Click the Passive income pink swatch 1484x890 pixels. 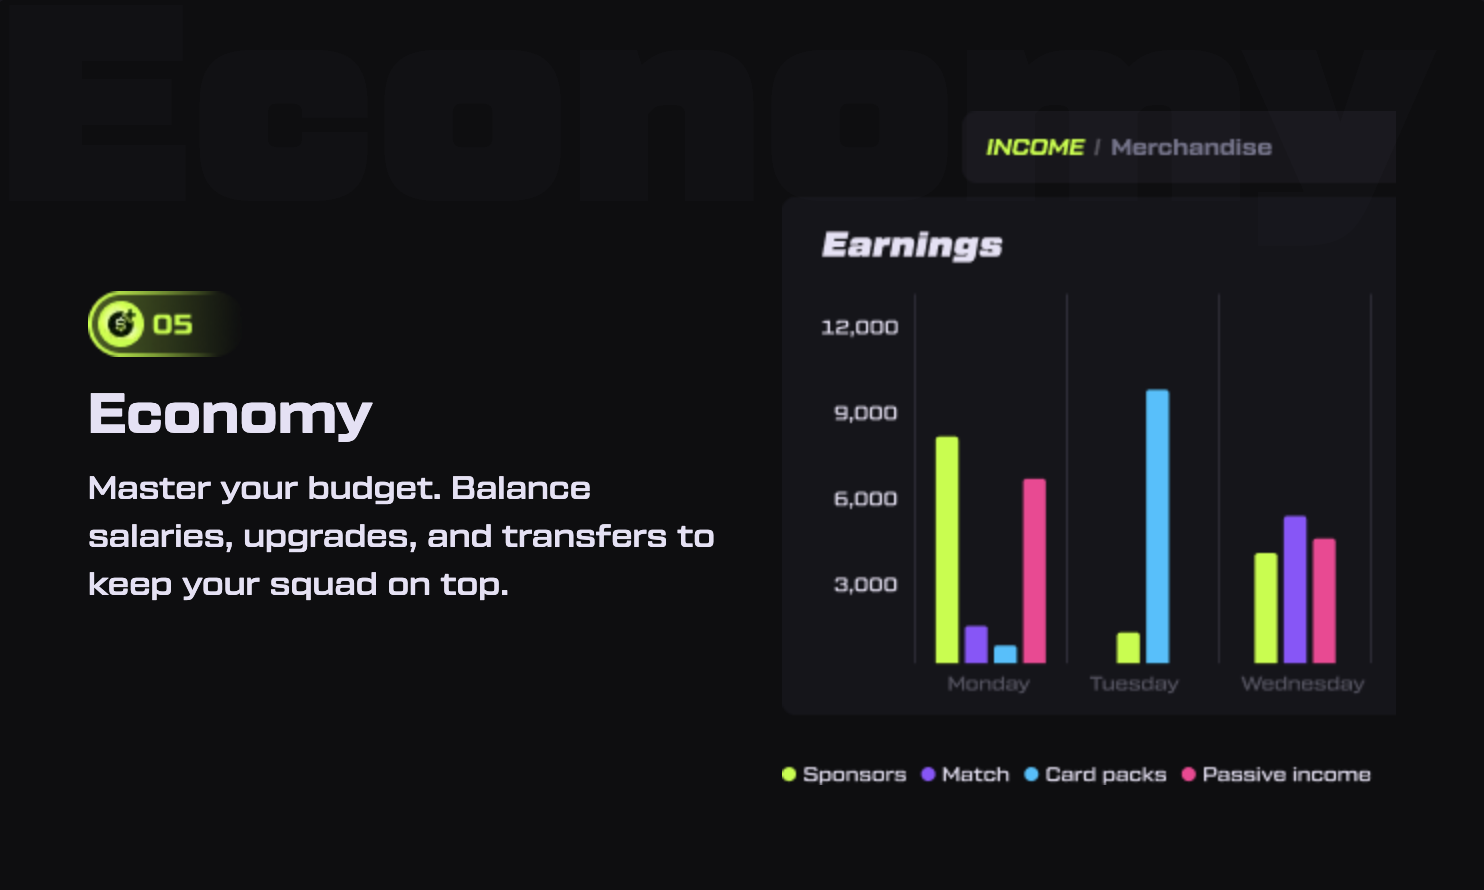coord(1189,774)
